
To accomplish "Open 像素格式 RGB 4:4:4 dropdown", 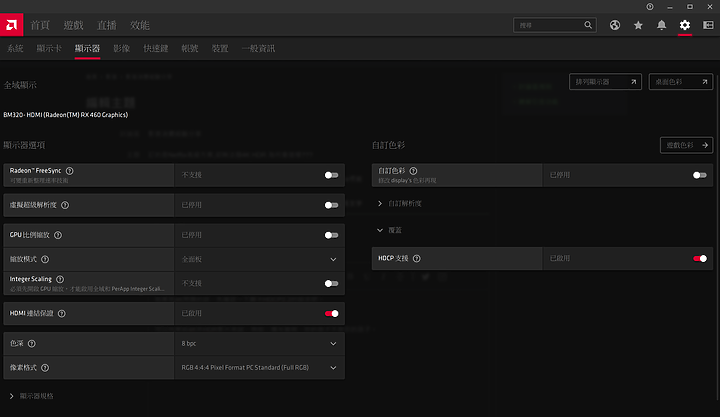I will (259, 368).
